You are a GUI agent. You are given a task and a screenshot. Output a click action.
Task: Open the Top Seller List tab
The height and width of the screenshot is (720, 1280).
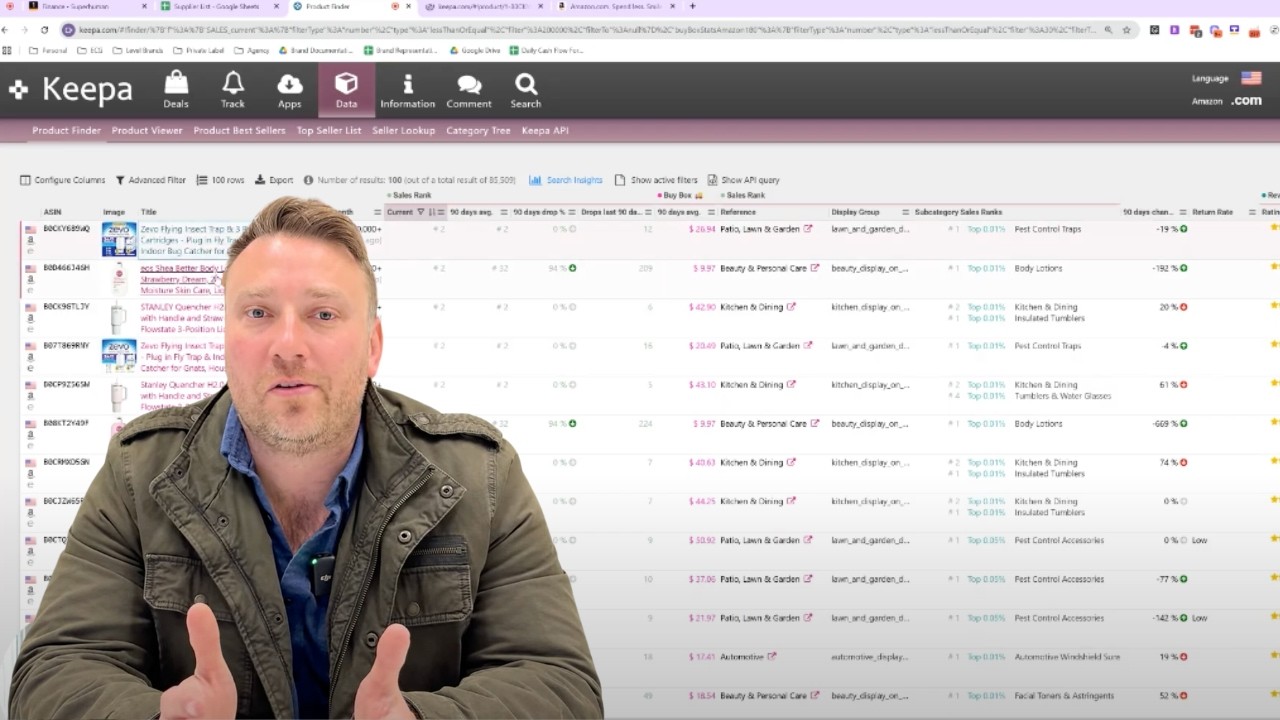pyautogui.click(x=329, y=130)
